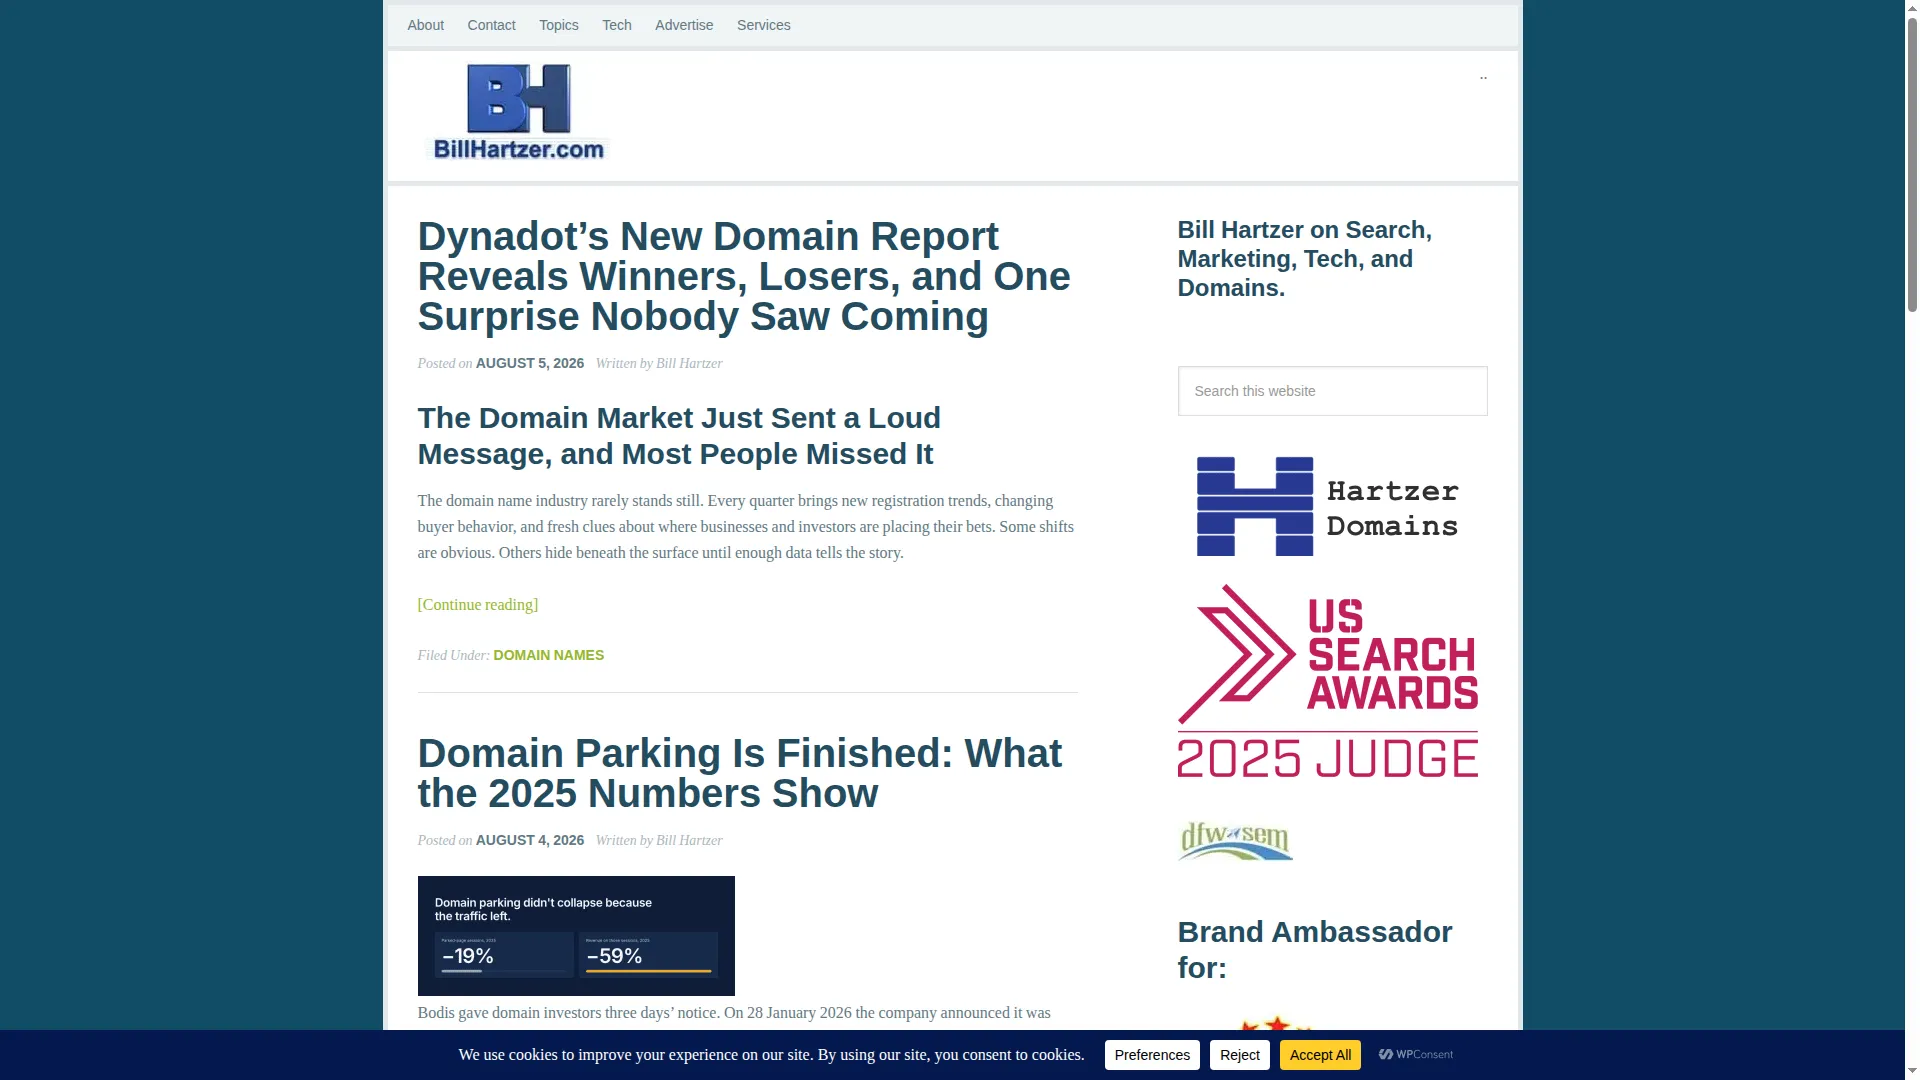This screenshot has width=1920, height=1080.
Task: Open the domain parking chart thumbnail
Action: 576,936
